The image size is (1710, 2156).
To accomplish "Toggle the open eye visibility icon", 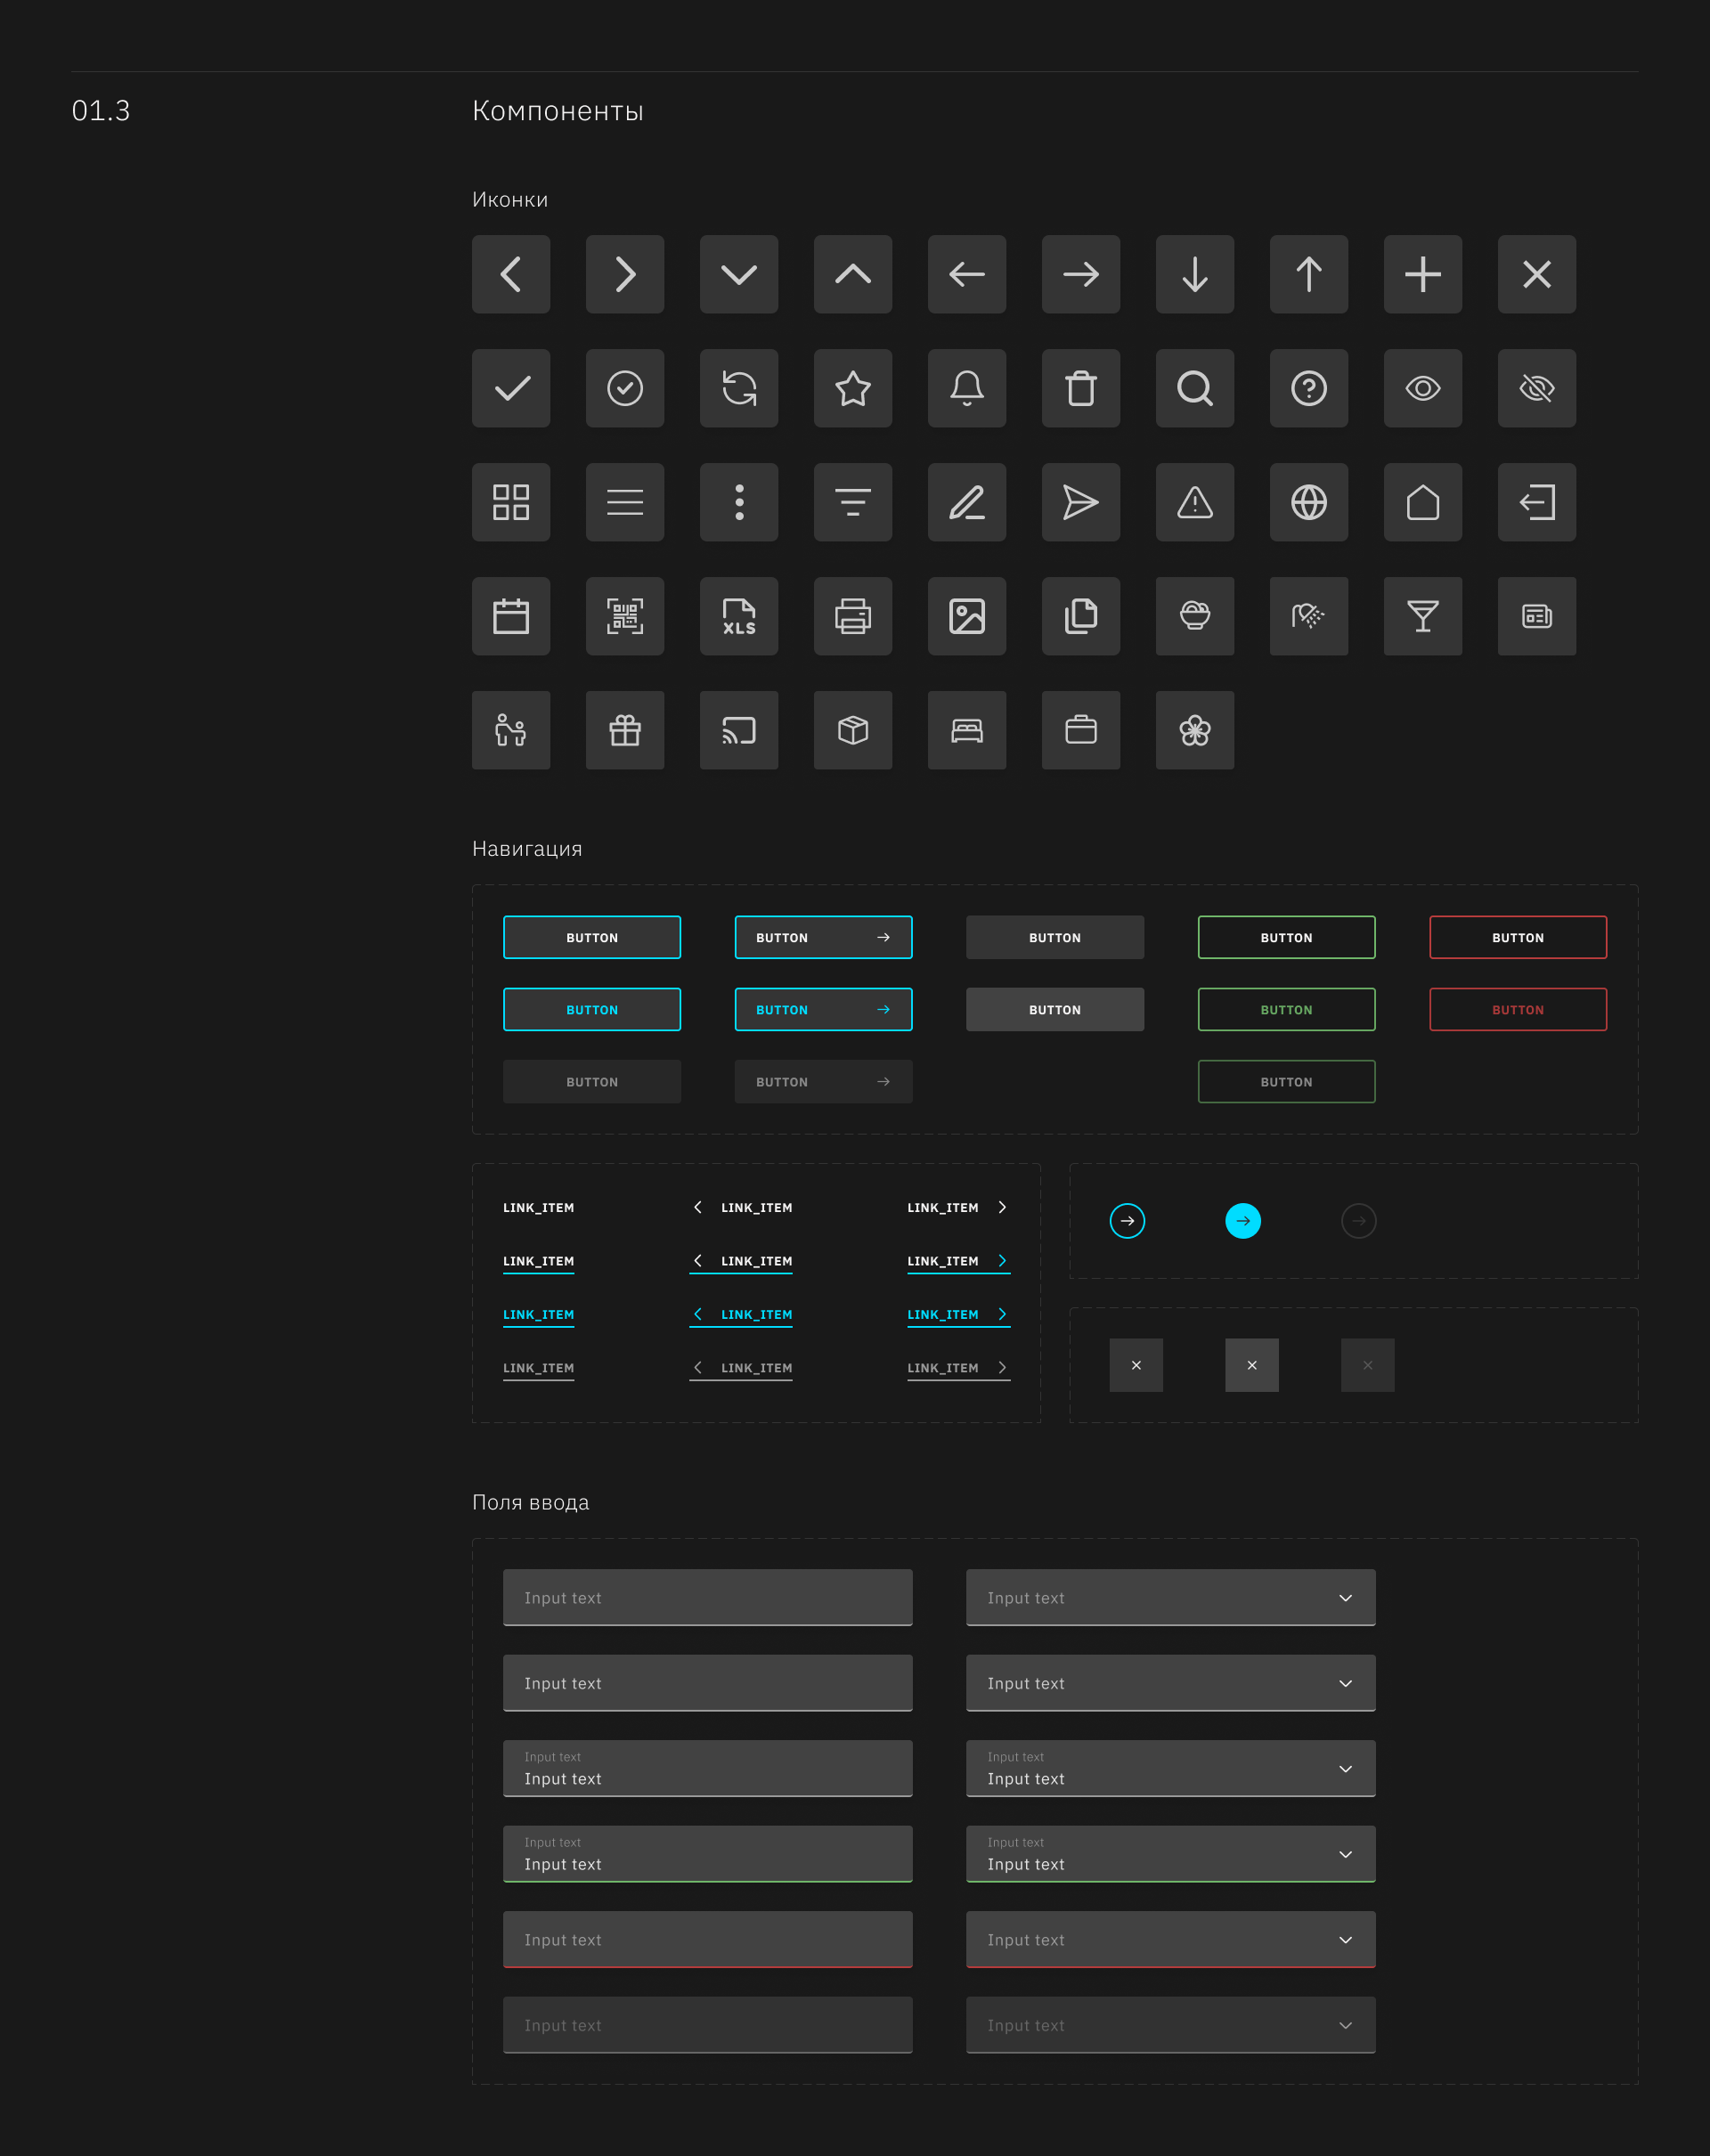I will tap(1423, 388).
